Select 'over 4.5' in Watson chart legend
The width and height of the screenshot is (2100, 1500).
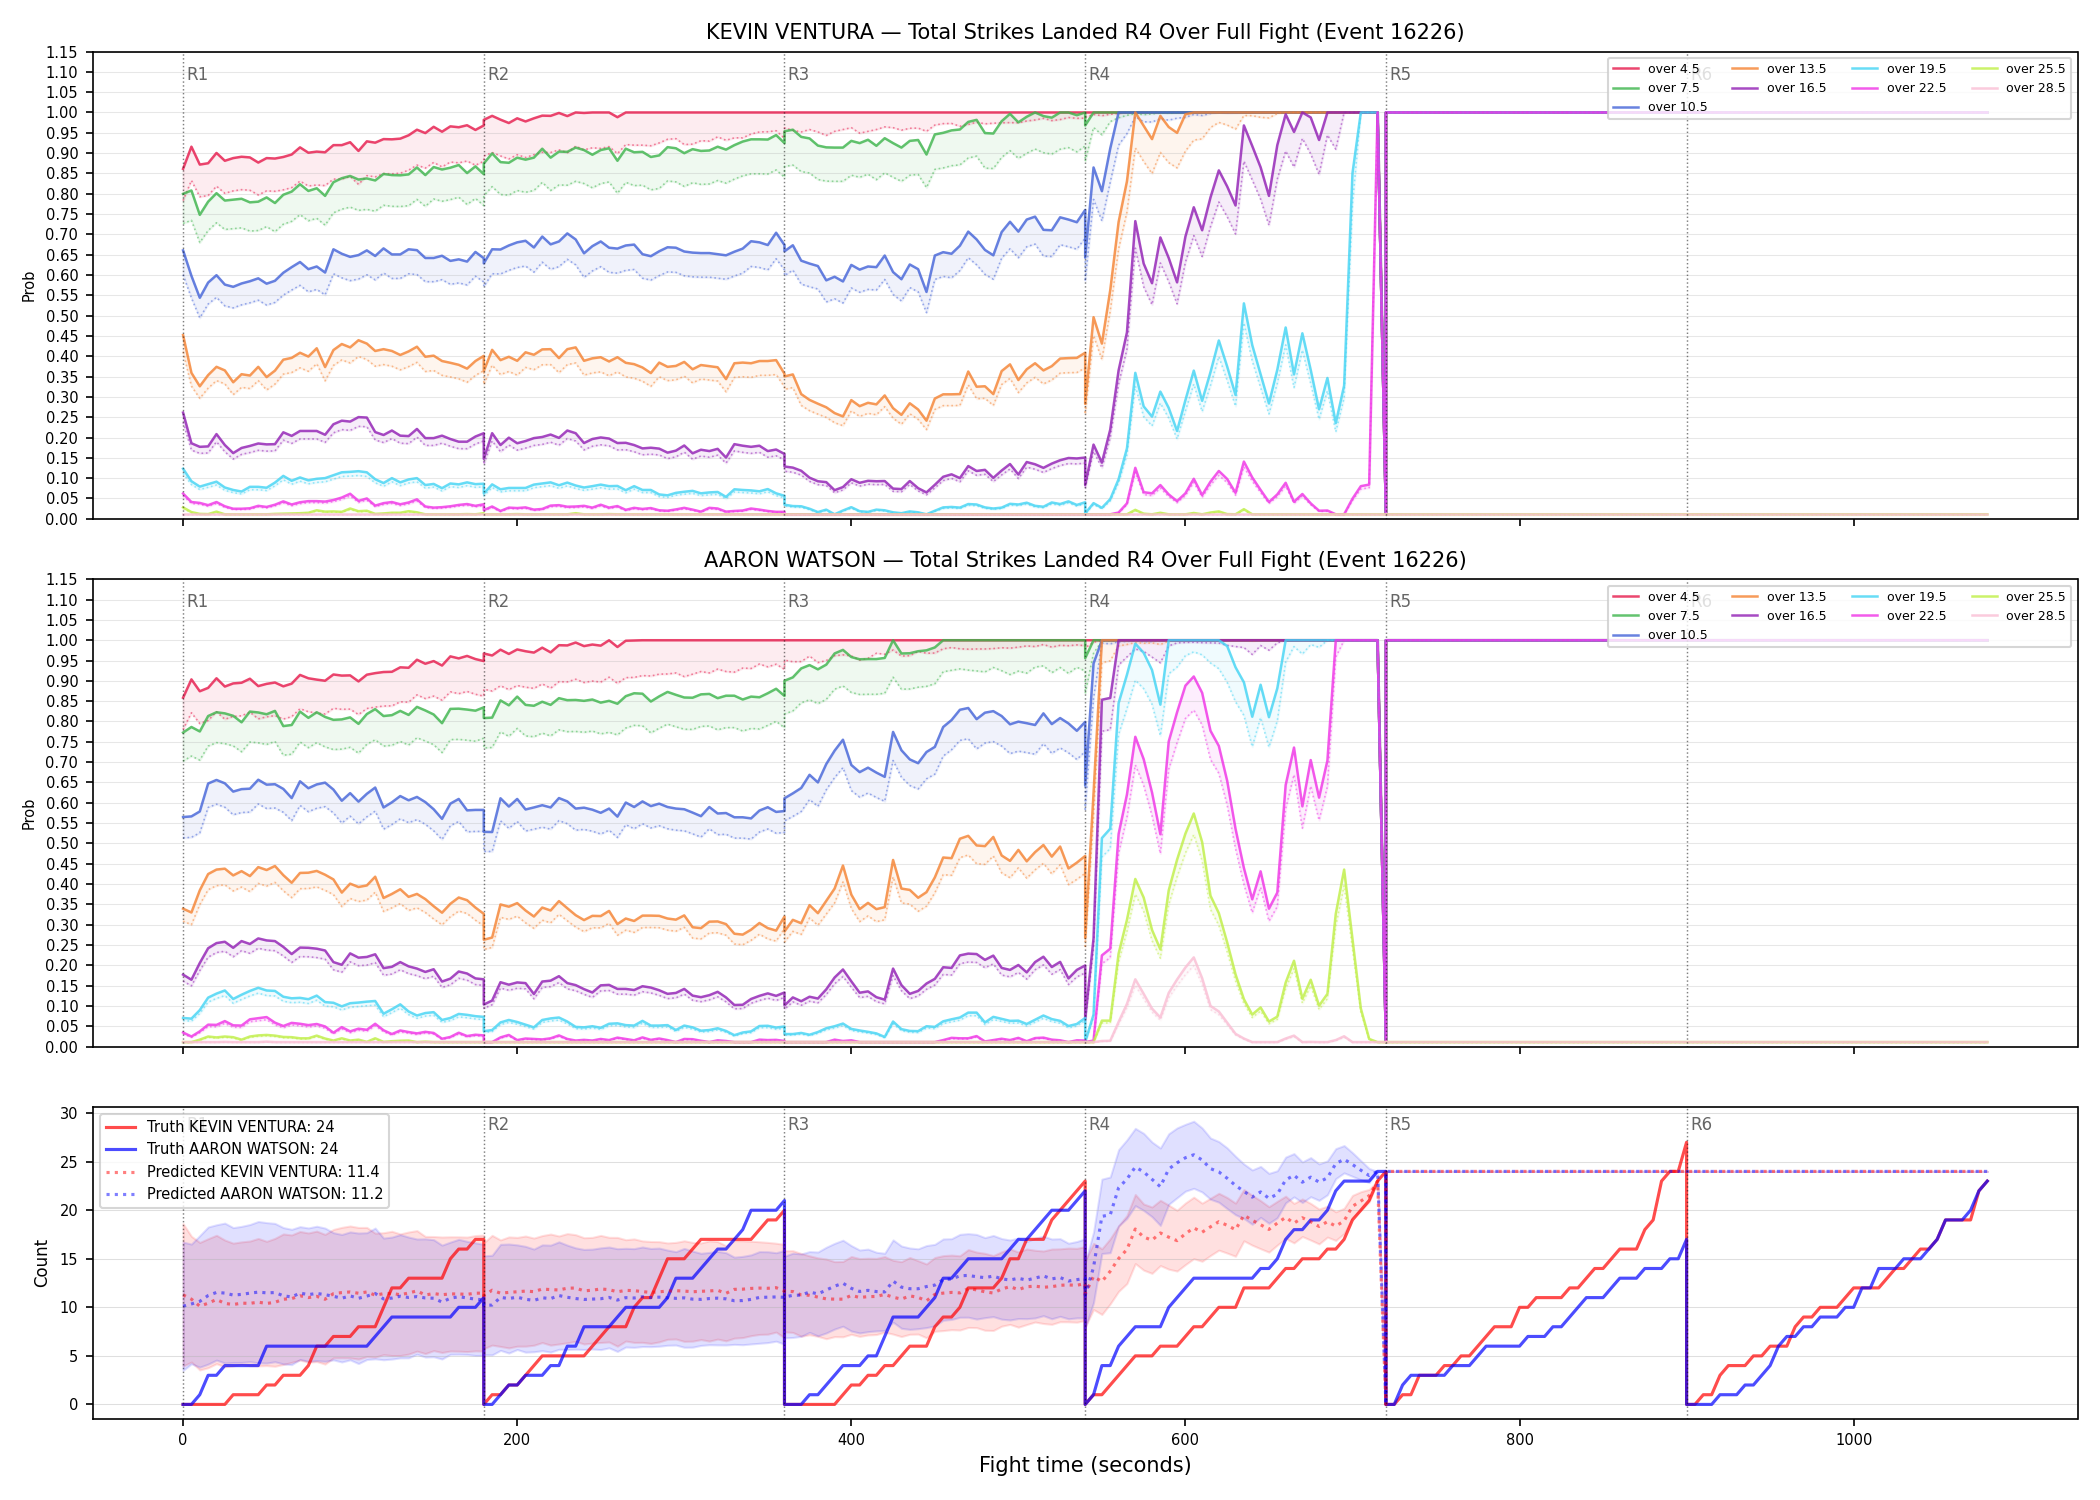coord(1673,597)
